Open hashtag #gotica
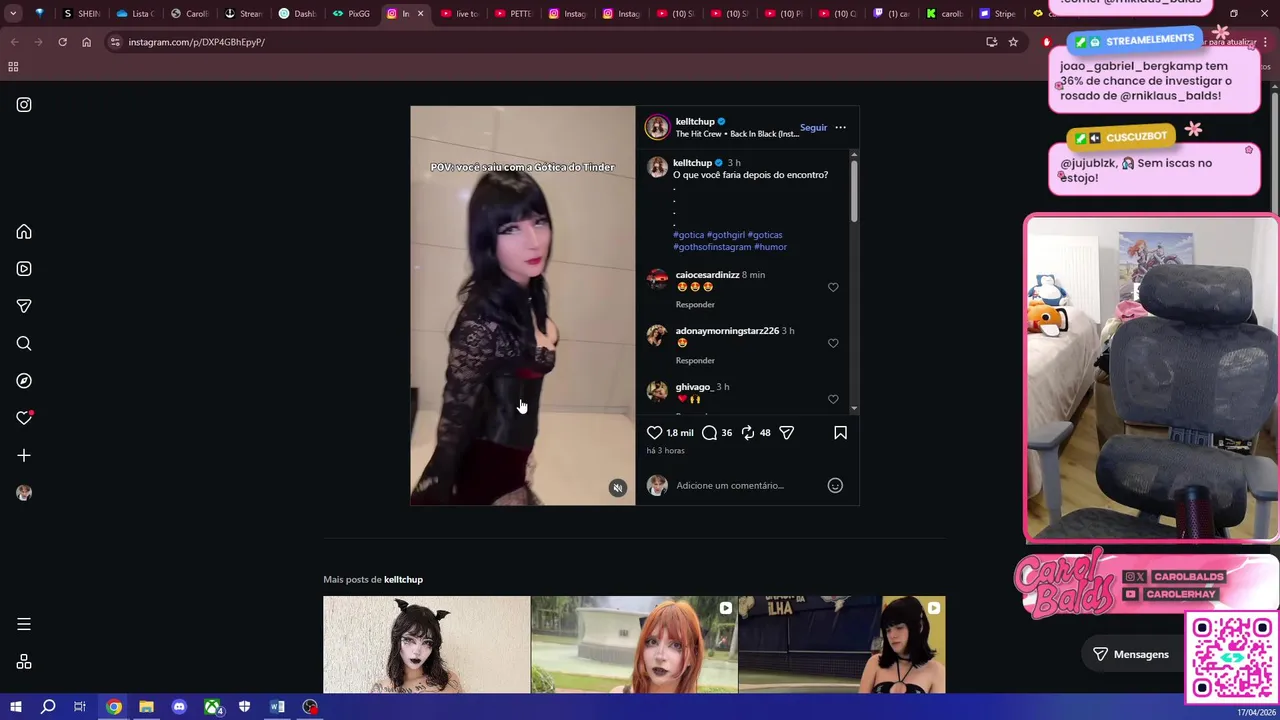 coord(688,235)
